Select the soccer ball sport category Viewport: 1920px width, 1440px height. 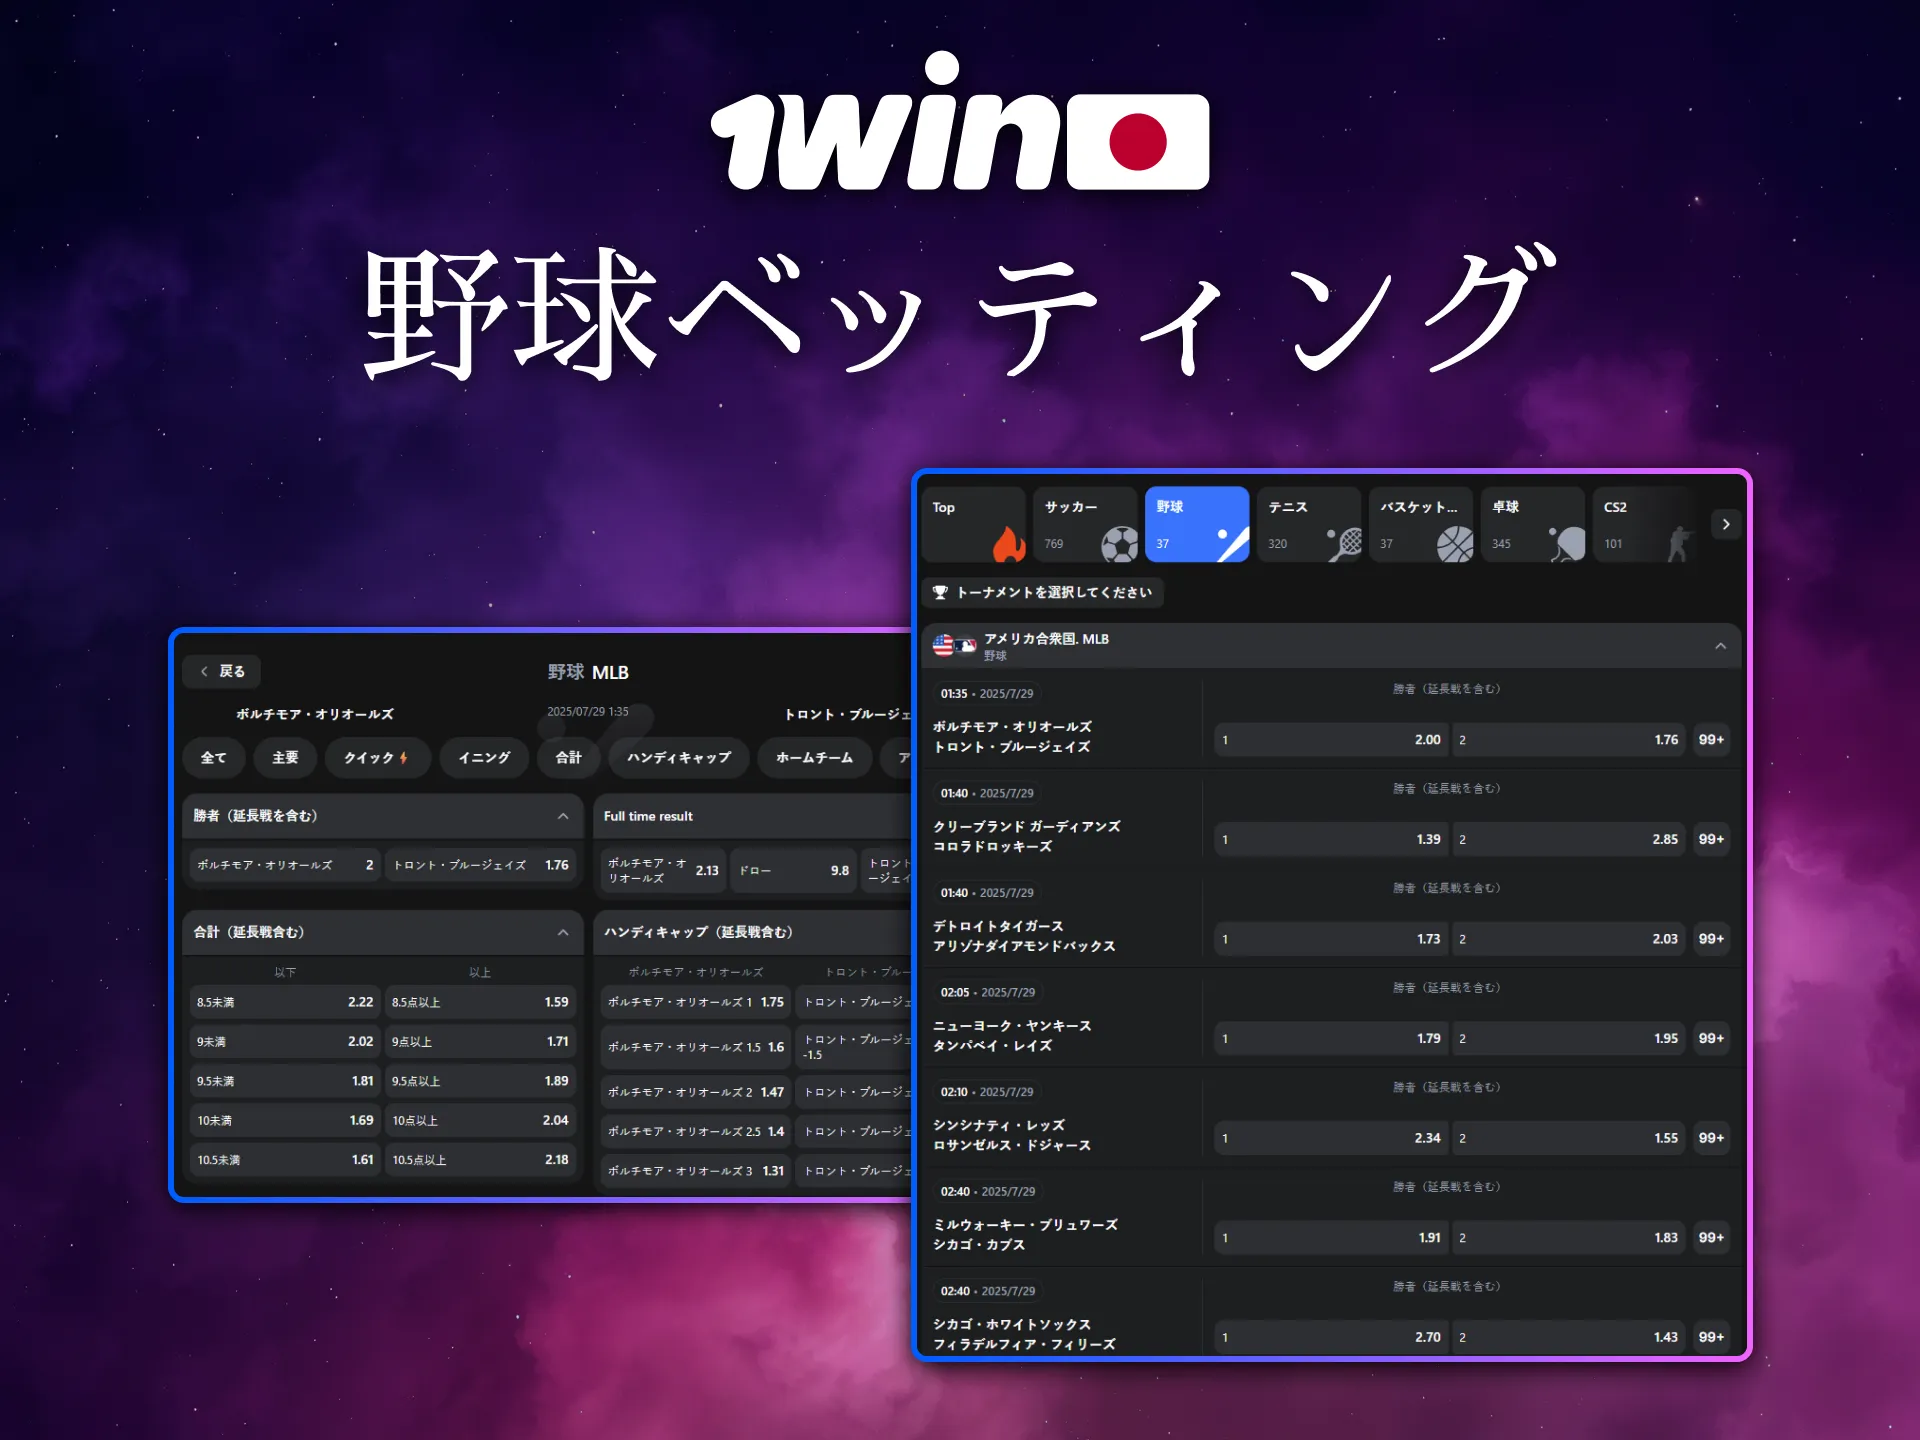tap(1085, 524)
